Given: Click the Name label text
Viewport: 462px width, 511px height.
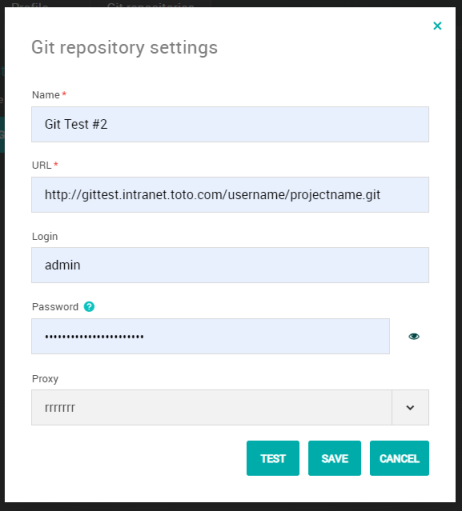Looking at the screenshot, I should 46,95.
